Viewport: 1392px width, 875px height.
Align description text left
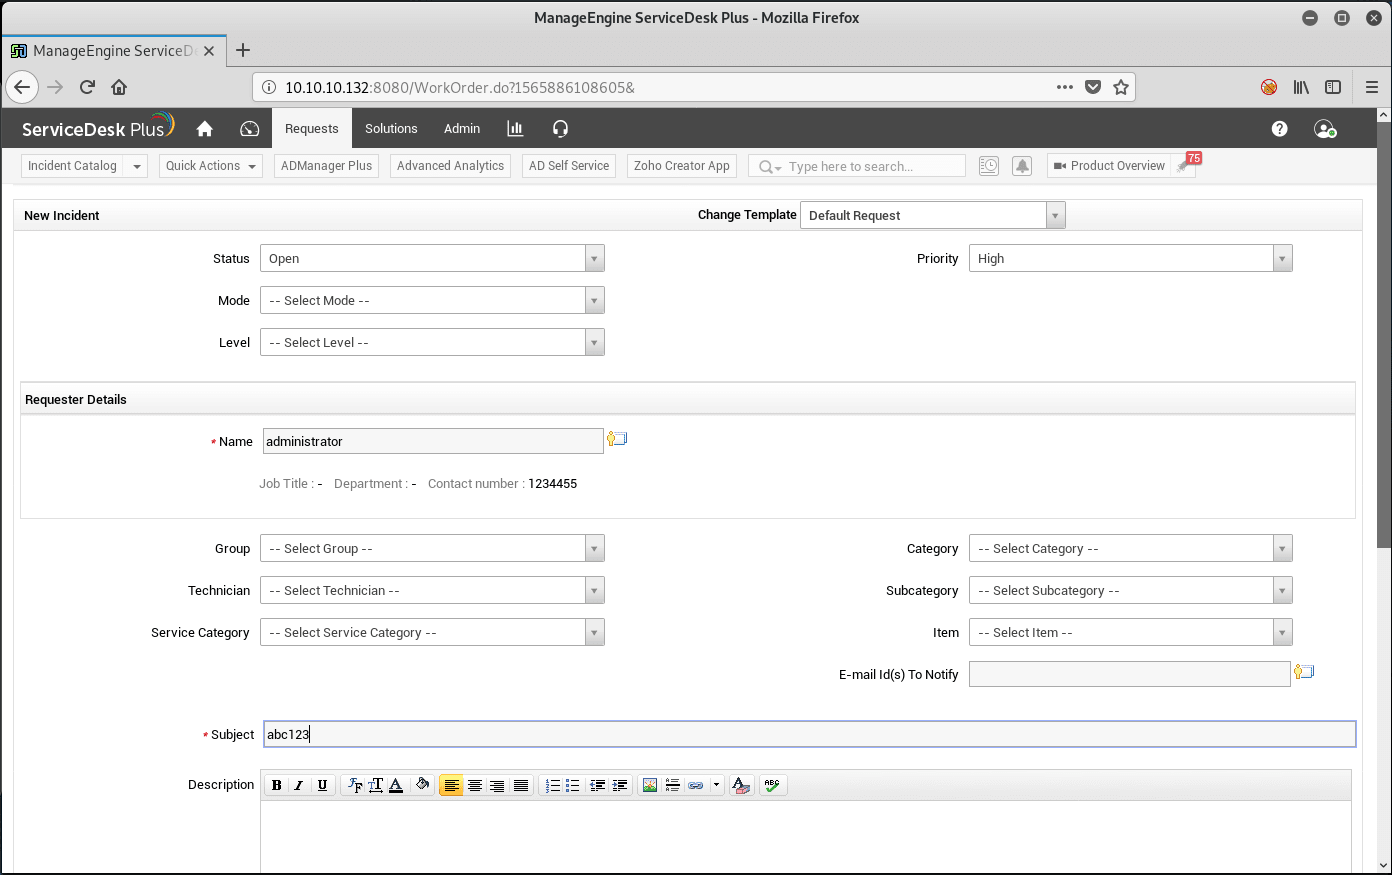tap(452, 785)
